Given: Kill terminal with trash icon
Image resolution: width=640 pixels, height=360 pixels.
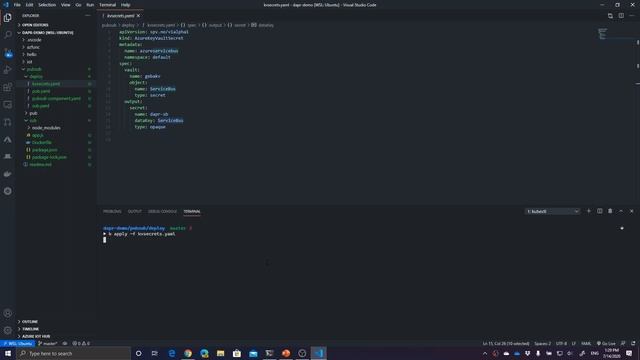Looking at the screenshot, I should pyautogui.click(x=610, y=211).
